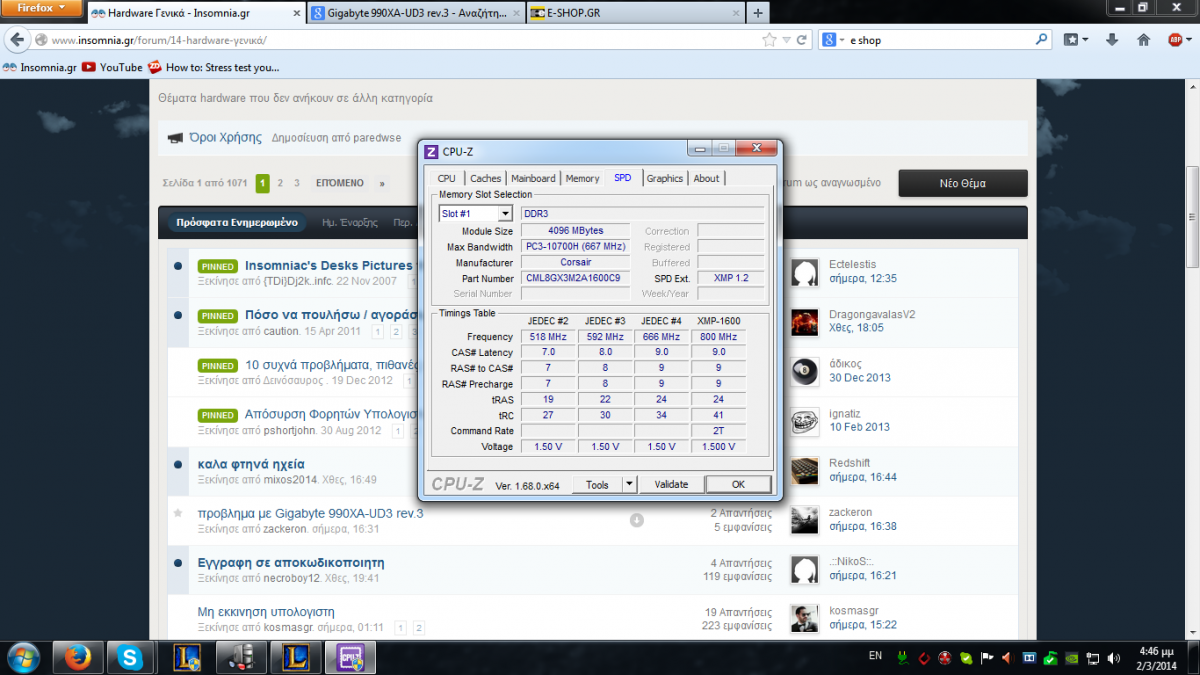Go to the ΕΠΟΜΕΝΟ next page link
Screen dimensions: 1200x675
[x=340, y=184]
